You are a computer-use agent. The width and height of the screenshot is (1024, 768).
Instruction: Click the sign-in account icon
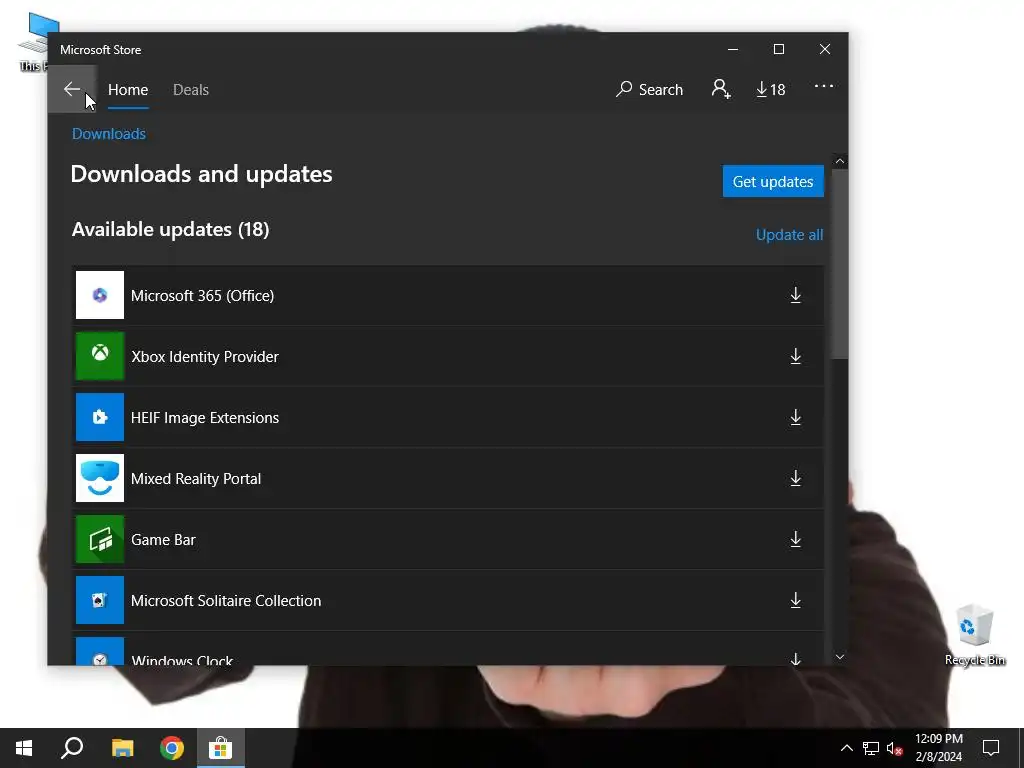[721, 89]
